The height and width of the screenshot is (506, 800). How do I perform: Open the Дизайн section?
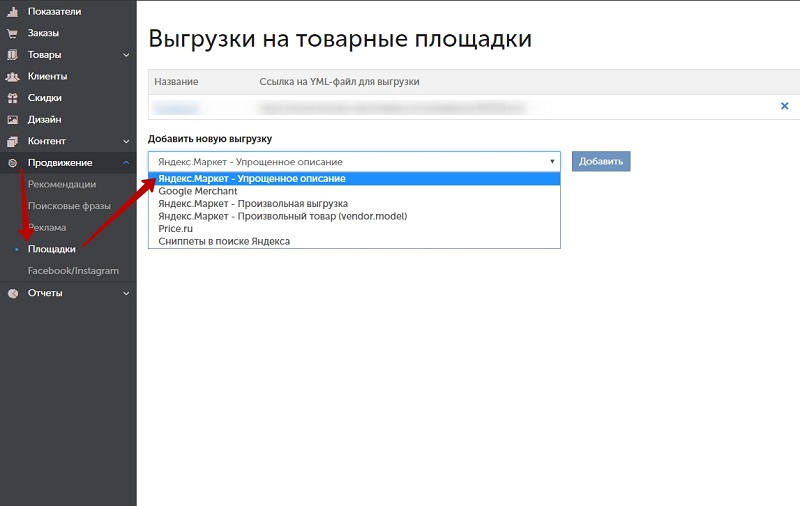44,119
